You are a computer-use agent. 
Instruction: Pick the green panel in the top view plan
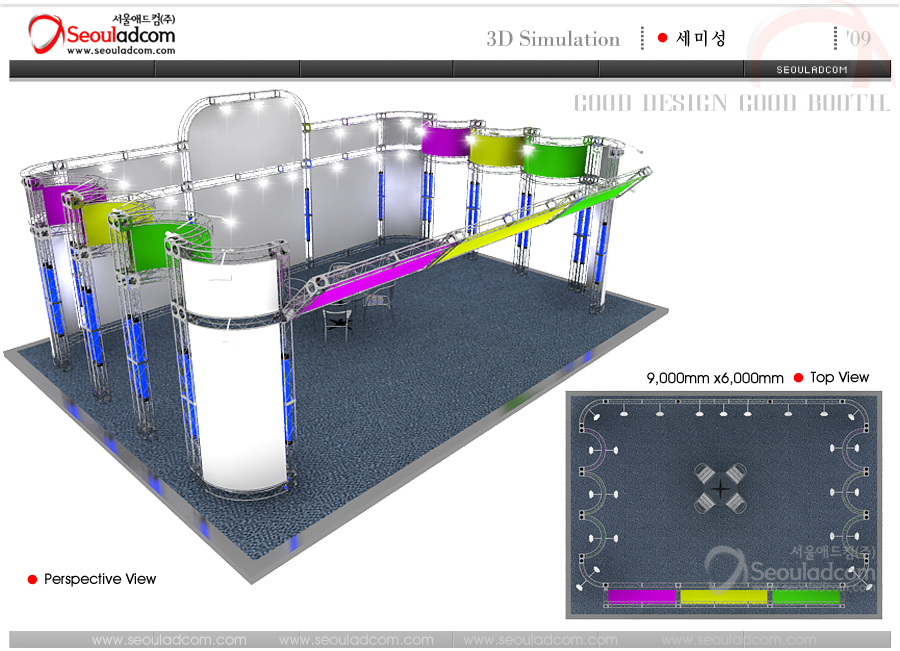806,596
